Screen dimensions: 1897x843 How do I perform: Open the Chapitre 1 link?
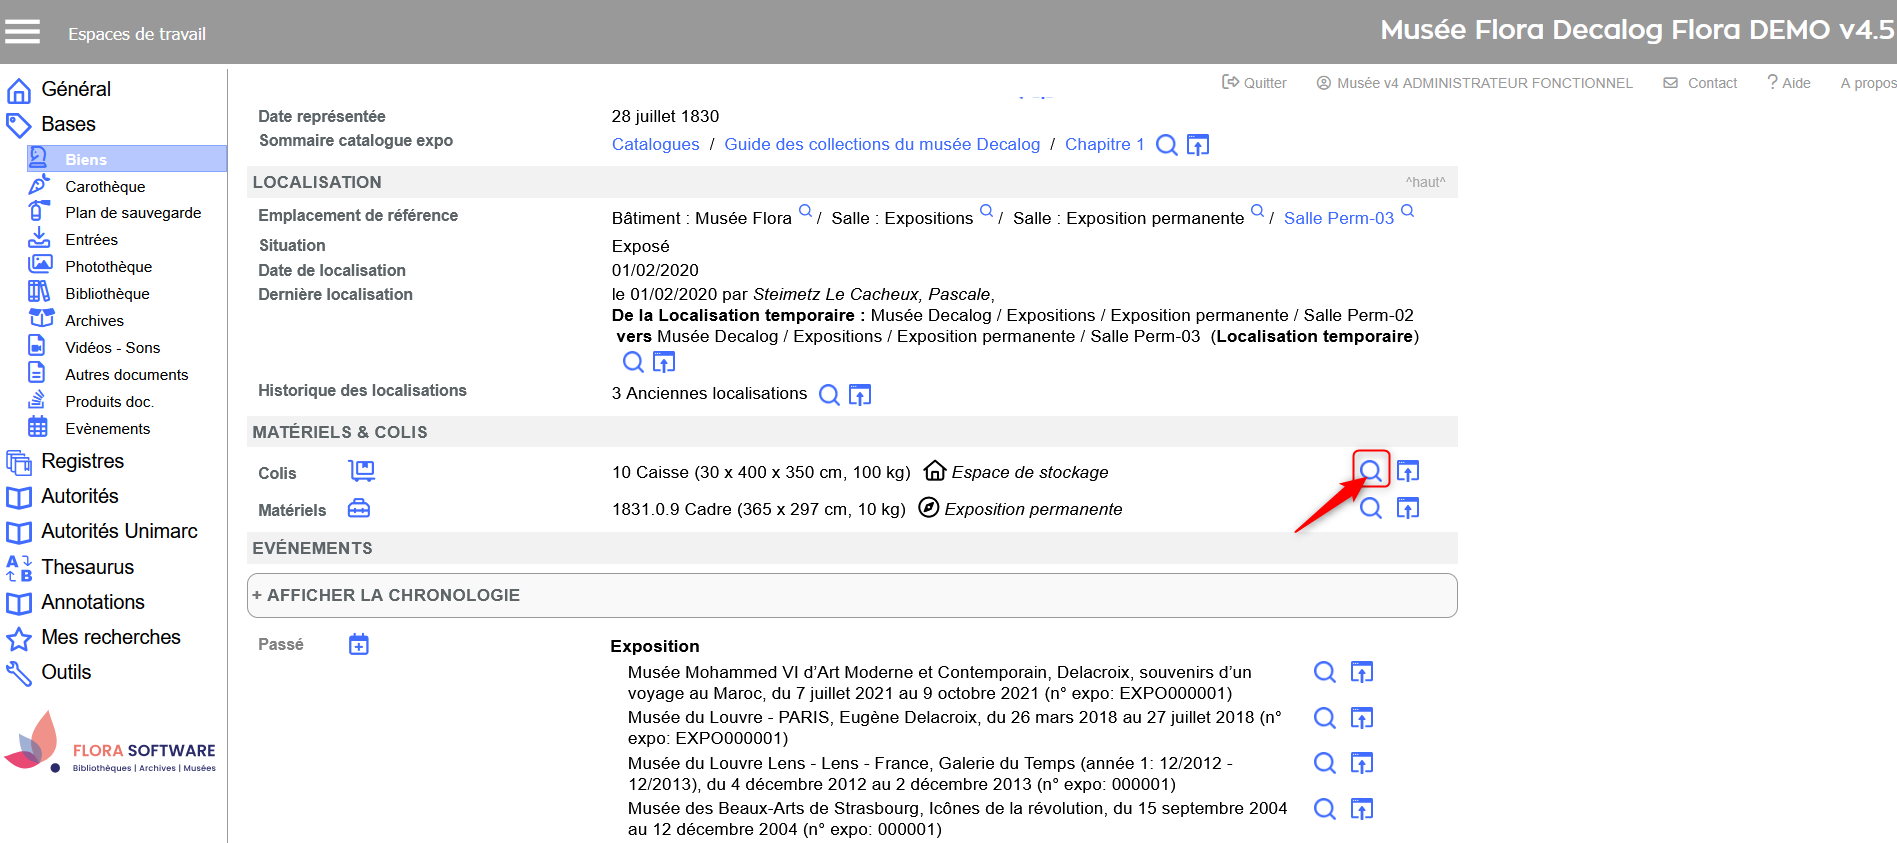1104,144
